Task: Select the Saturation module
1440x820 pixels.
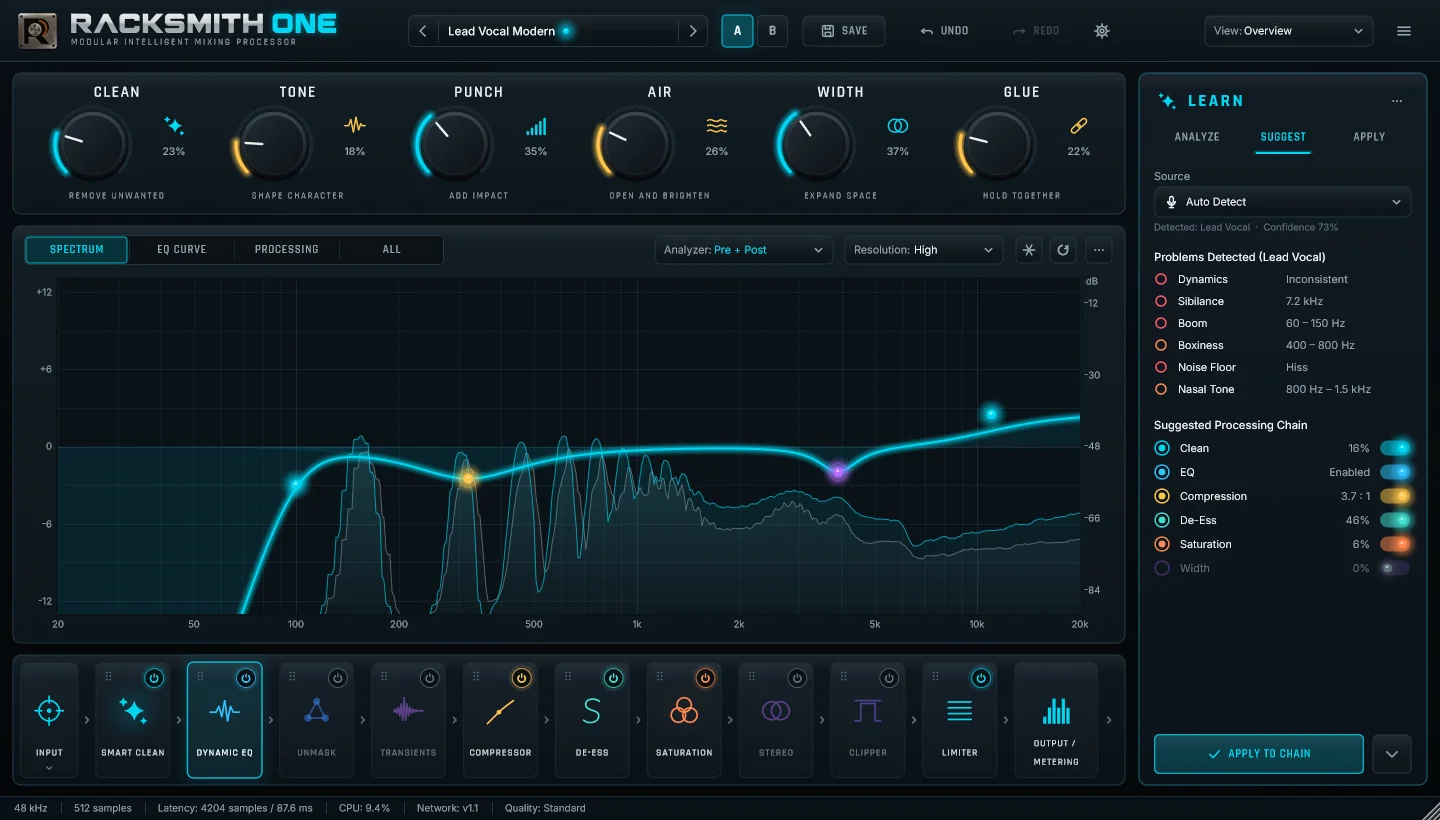Action: [x=685, y=720]
